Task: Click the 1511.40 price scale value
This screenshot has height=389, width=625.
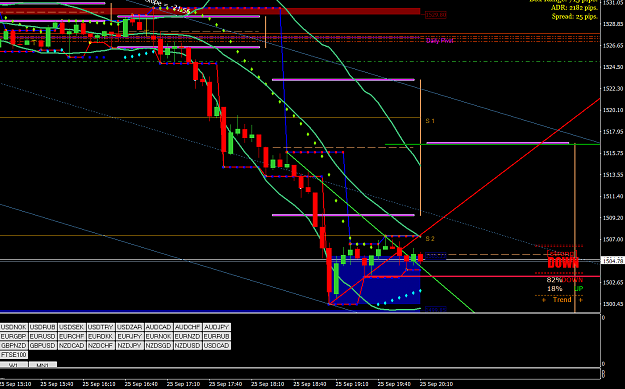Action: pos(613,196)
